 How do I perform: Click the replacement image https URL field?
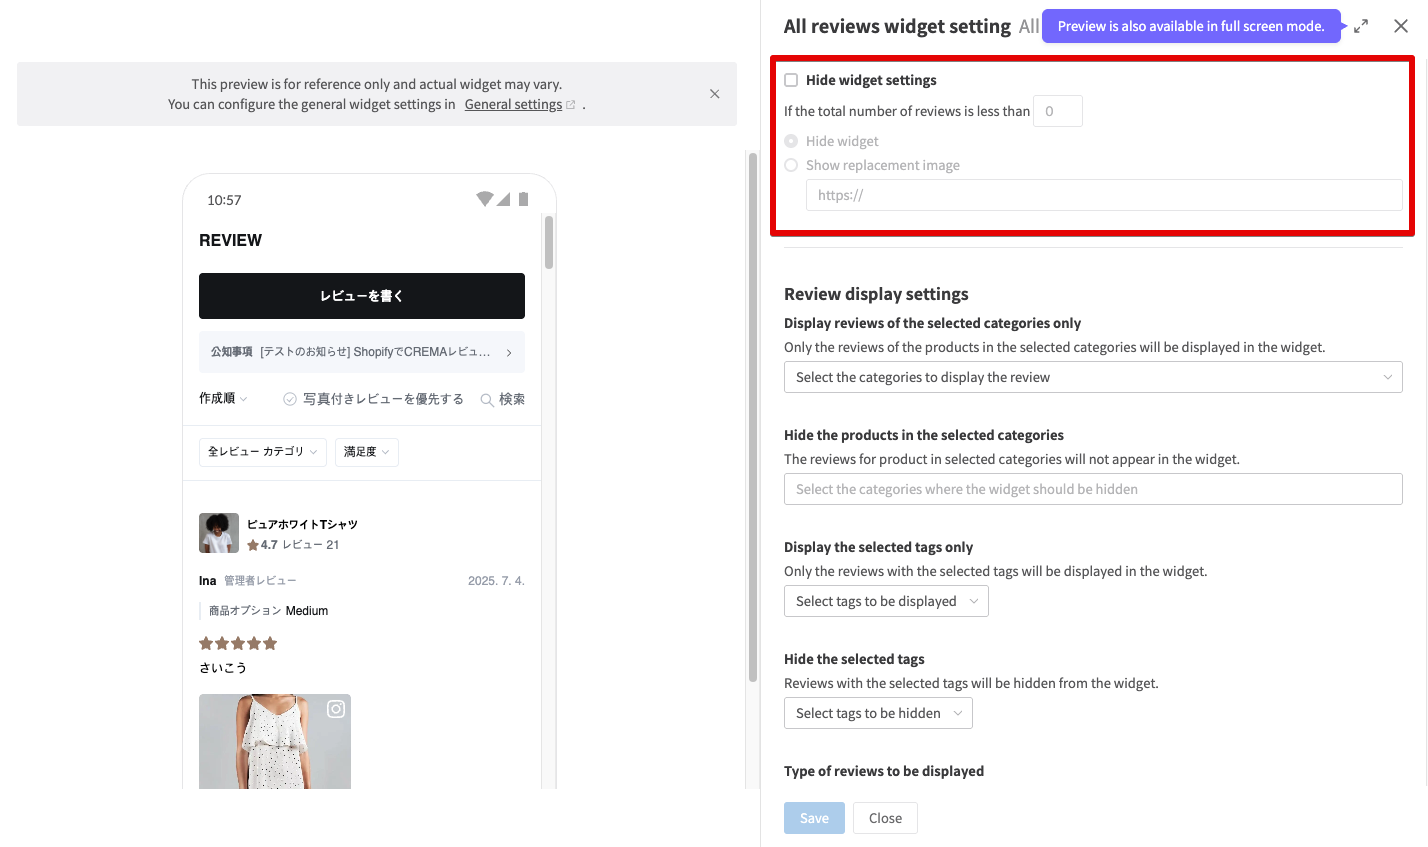1103,195
